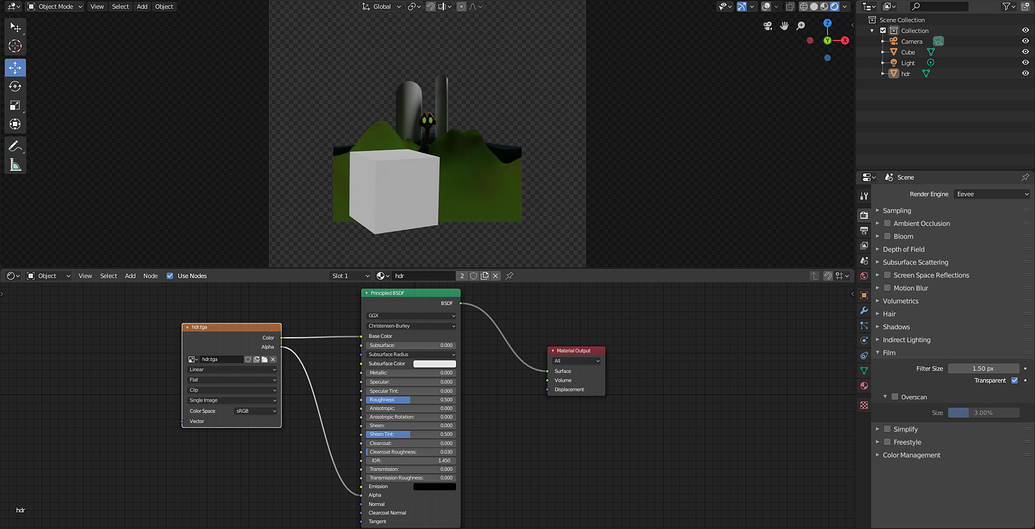Enable the Freestyle checkbox
Image resolution: width=1035 pixels, height=529 pixels.
pos(888,442)
